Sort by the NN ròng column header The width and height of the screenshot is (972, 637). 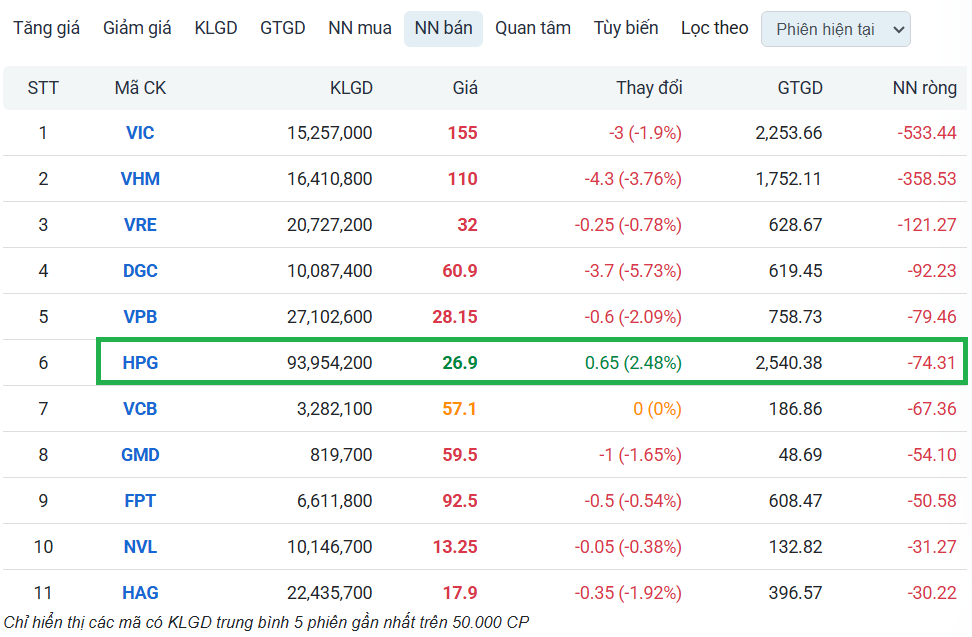[924, 88]
